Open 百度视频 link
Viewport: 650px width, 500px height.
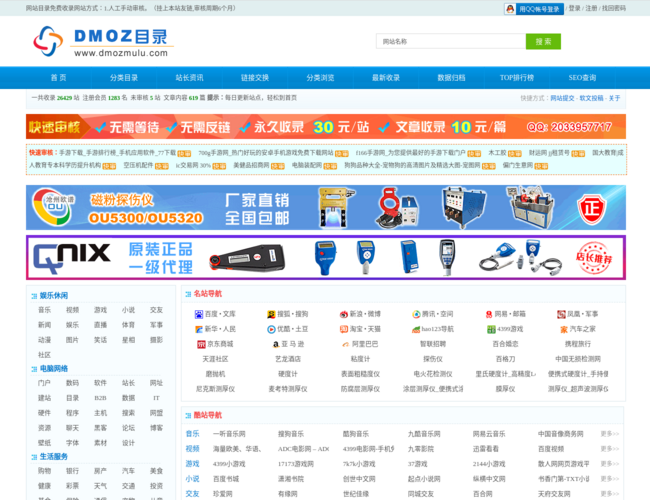click(x=551, y=449)
